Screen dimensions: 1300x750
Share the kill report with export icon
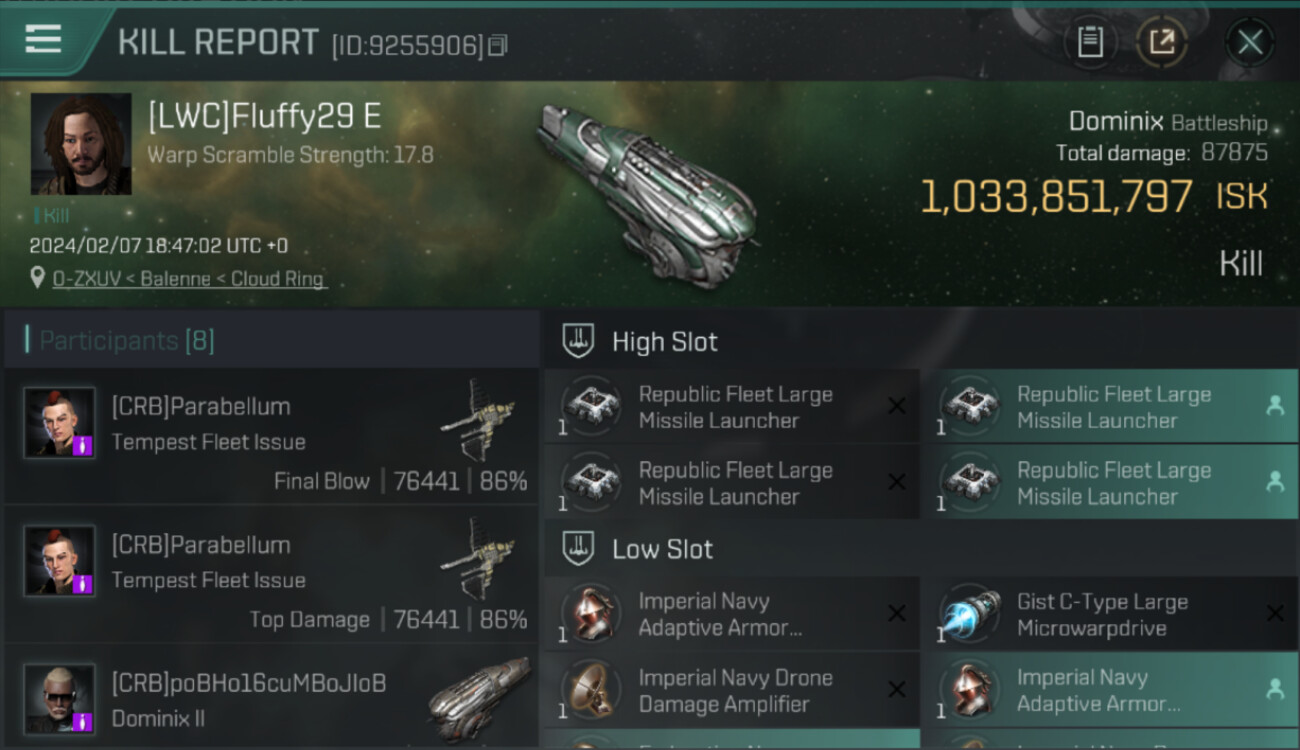[1161, 42]
